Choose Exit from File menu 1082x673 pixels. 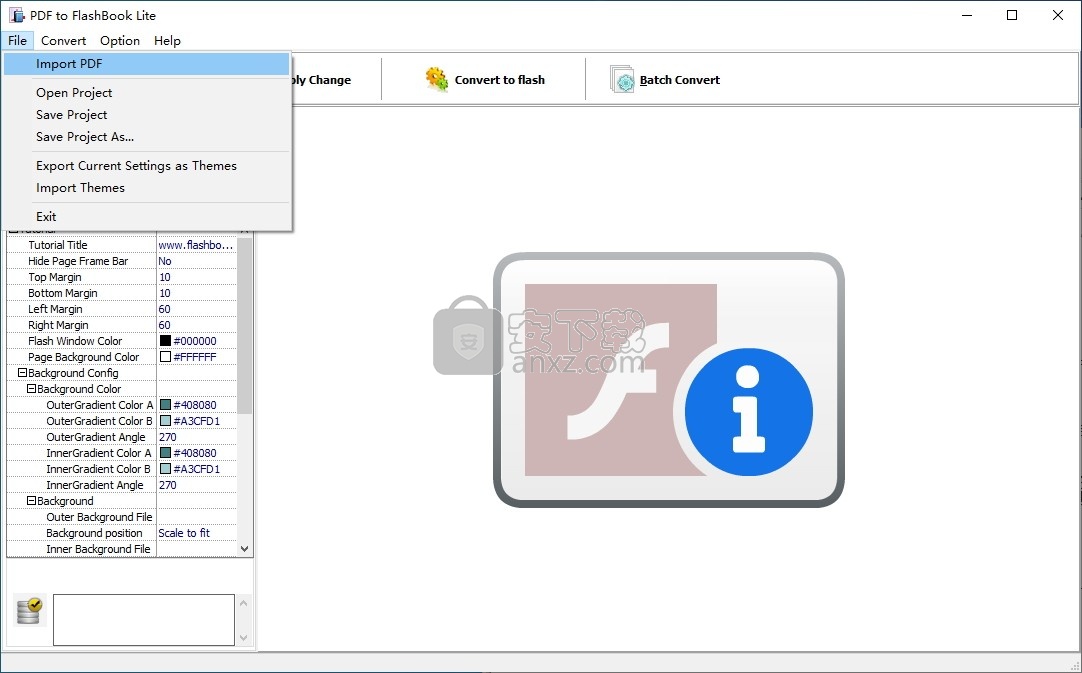pos(146,217)
